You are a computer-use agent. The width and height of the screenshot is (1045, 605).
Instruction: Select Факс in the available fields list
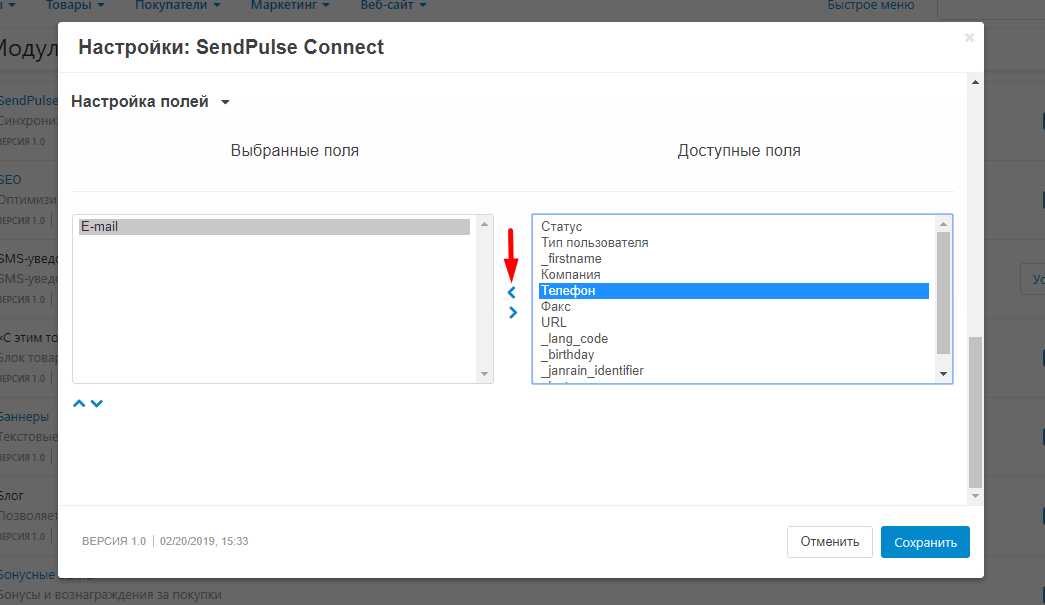[556, 307]
